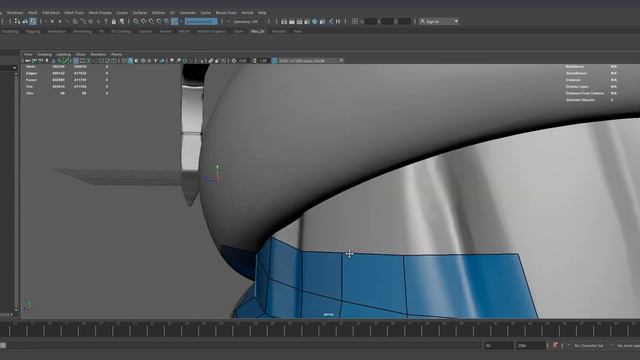Viewport: 640px width, 360px height.
Task: Start IPR render icon
Action: 300,21
